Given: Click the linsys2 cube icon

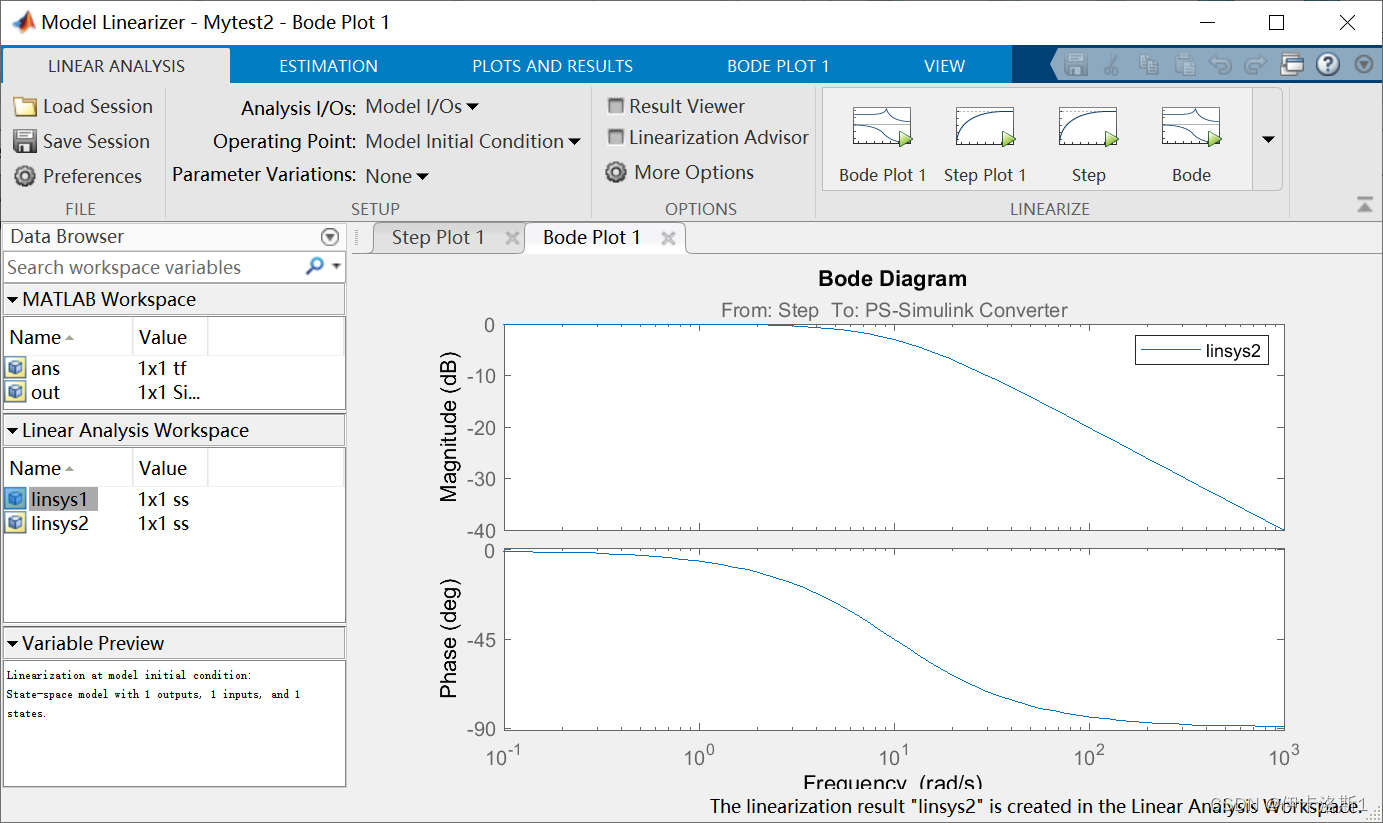Looking at the screenshot, I should (16, 523).
